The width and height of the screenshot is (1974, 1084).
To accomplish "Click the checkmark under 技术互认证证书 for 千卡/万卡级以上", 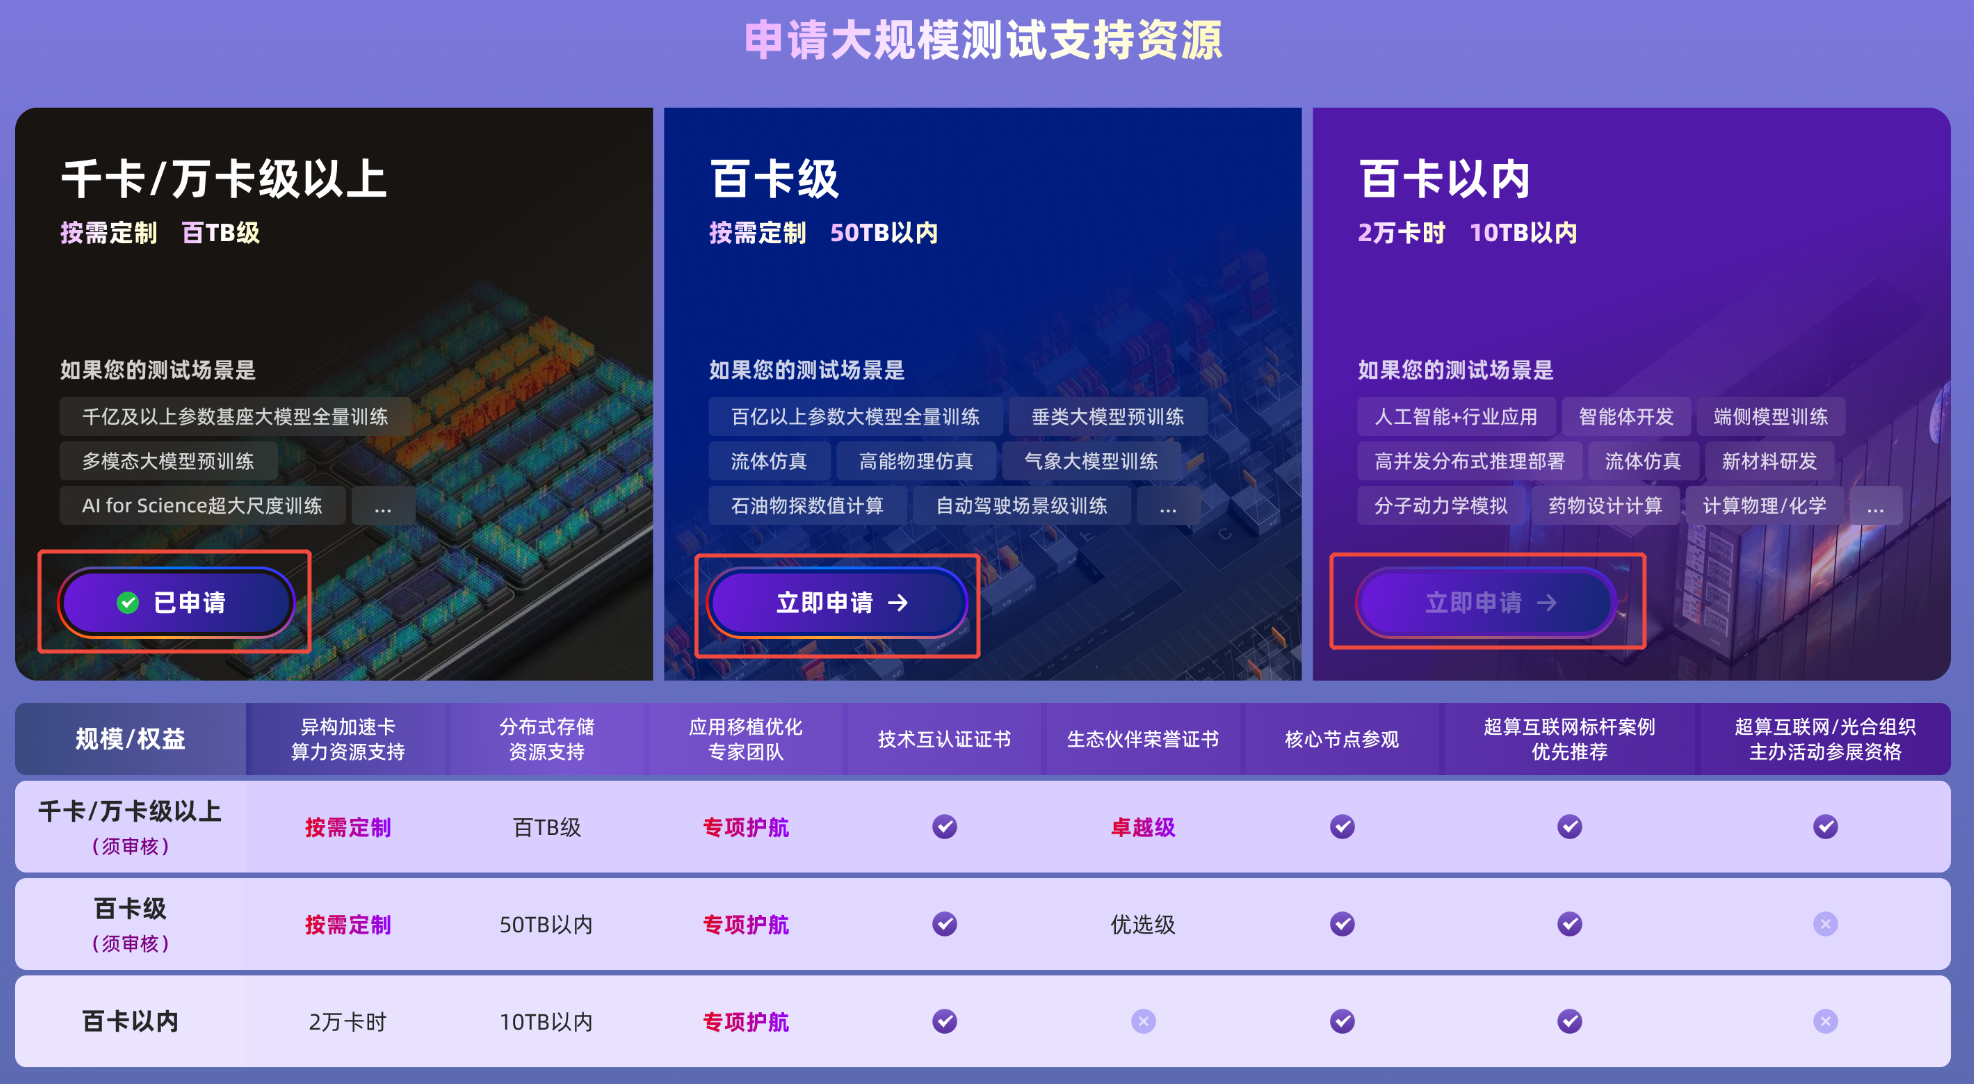I will [945, 827].
